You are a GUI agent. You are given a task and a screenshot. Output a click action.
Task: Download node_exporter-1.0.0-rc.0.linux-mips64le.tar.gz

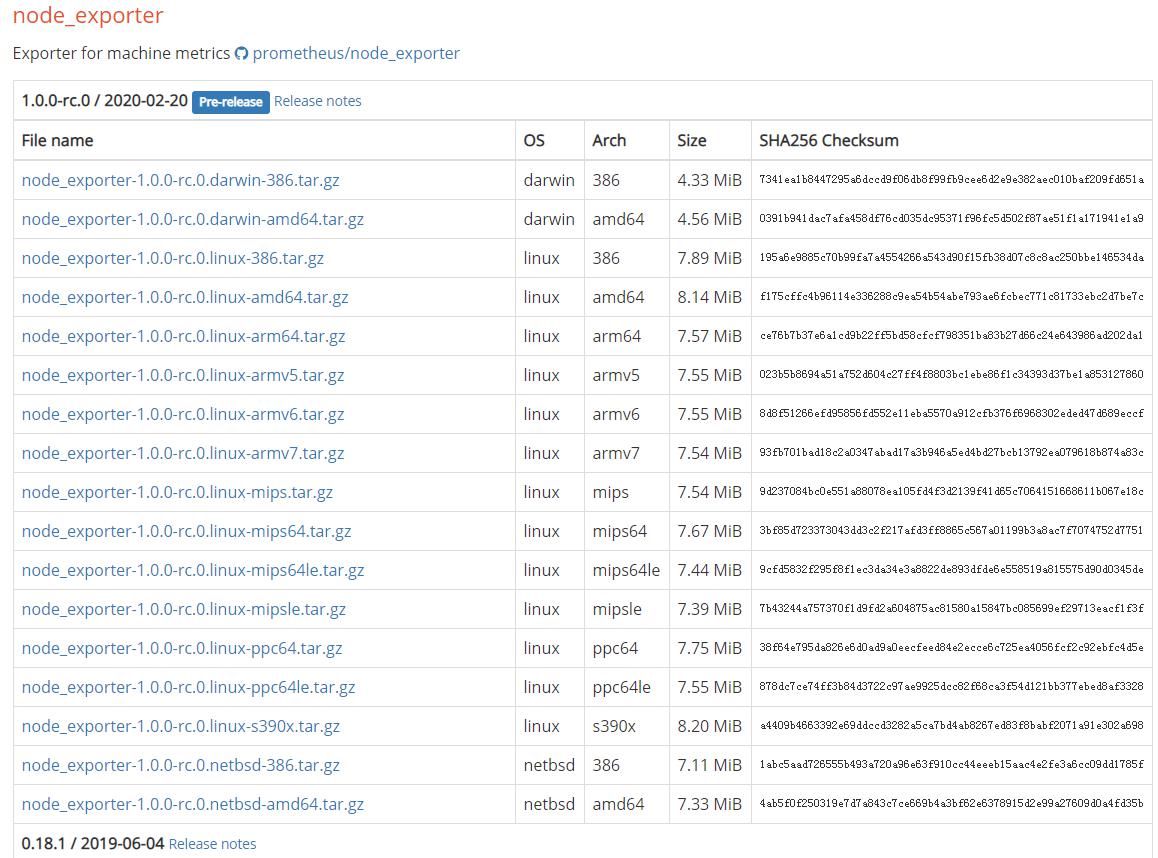(x=193, y=570)
